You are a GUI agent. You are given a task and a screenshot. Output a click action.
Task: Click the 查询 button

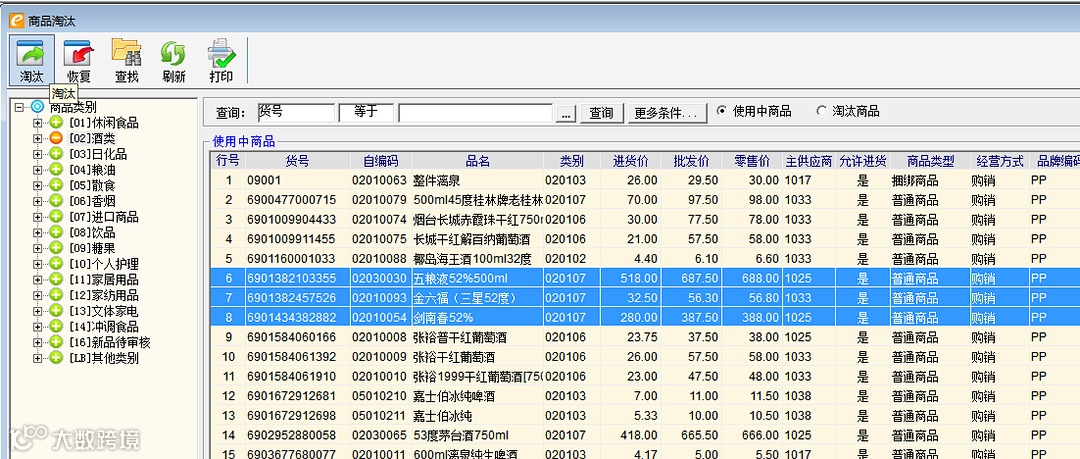[601, 113]
